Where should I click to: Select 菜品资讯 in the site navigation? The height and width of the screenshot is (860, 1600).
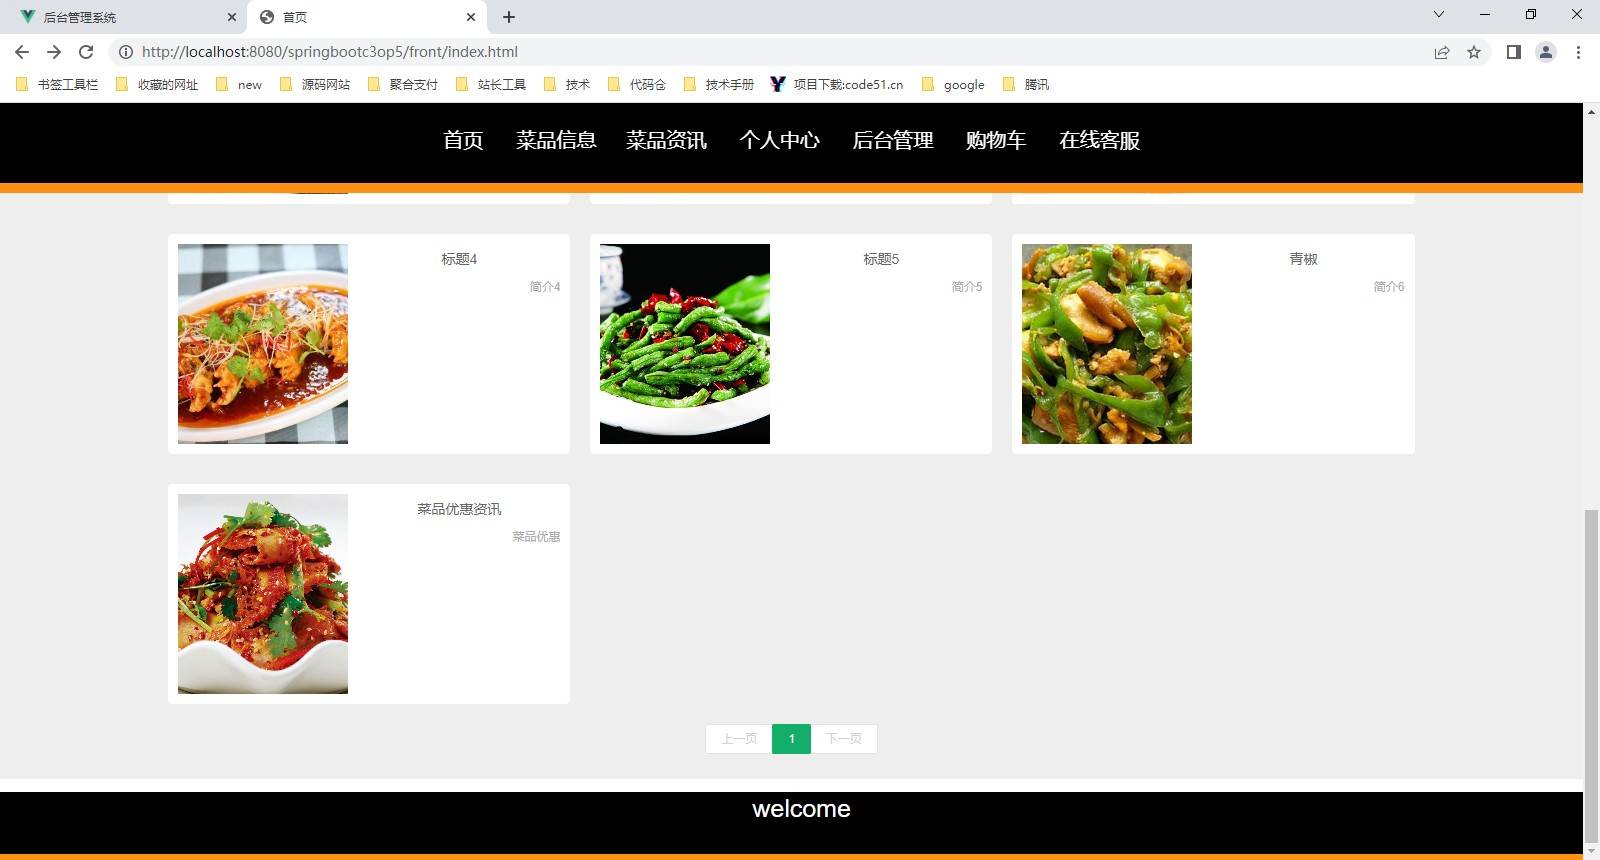(x=666, y=141)
